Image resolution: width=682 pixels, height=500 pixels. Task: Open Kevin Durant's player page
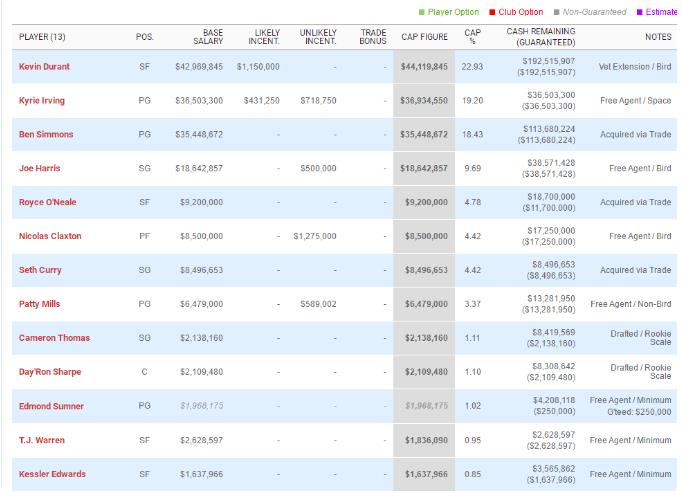click(46, 67)
